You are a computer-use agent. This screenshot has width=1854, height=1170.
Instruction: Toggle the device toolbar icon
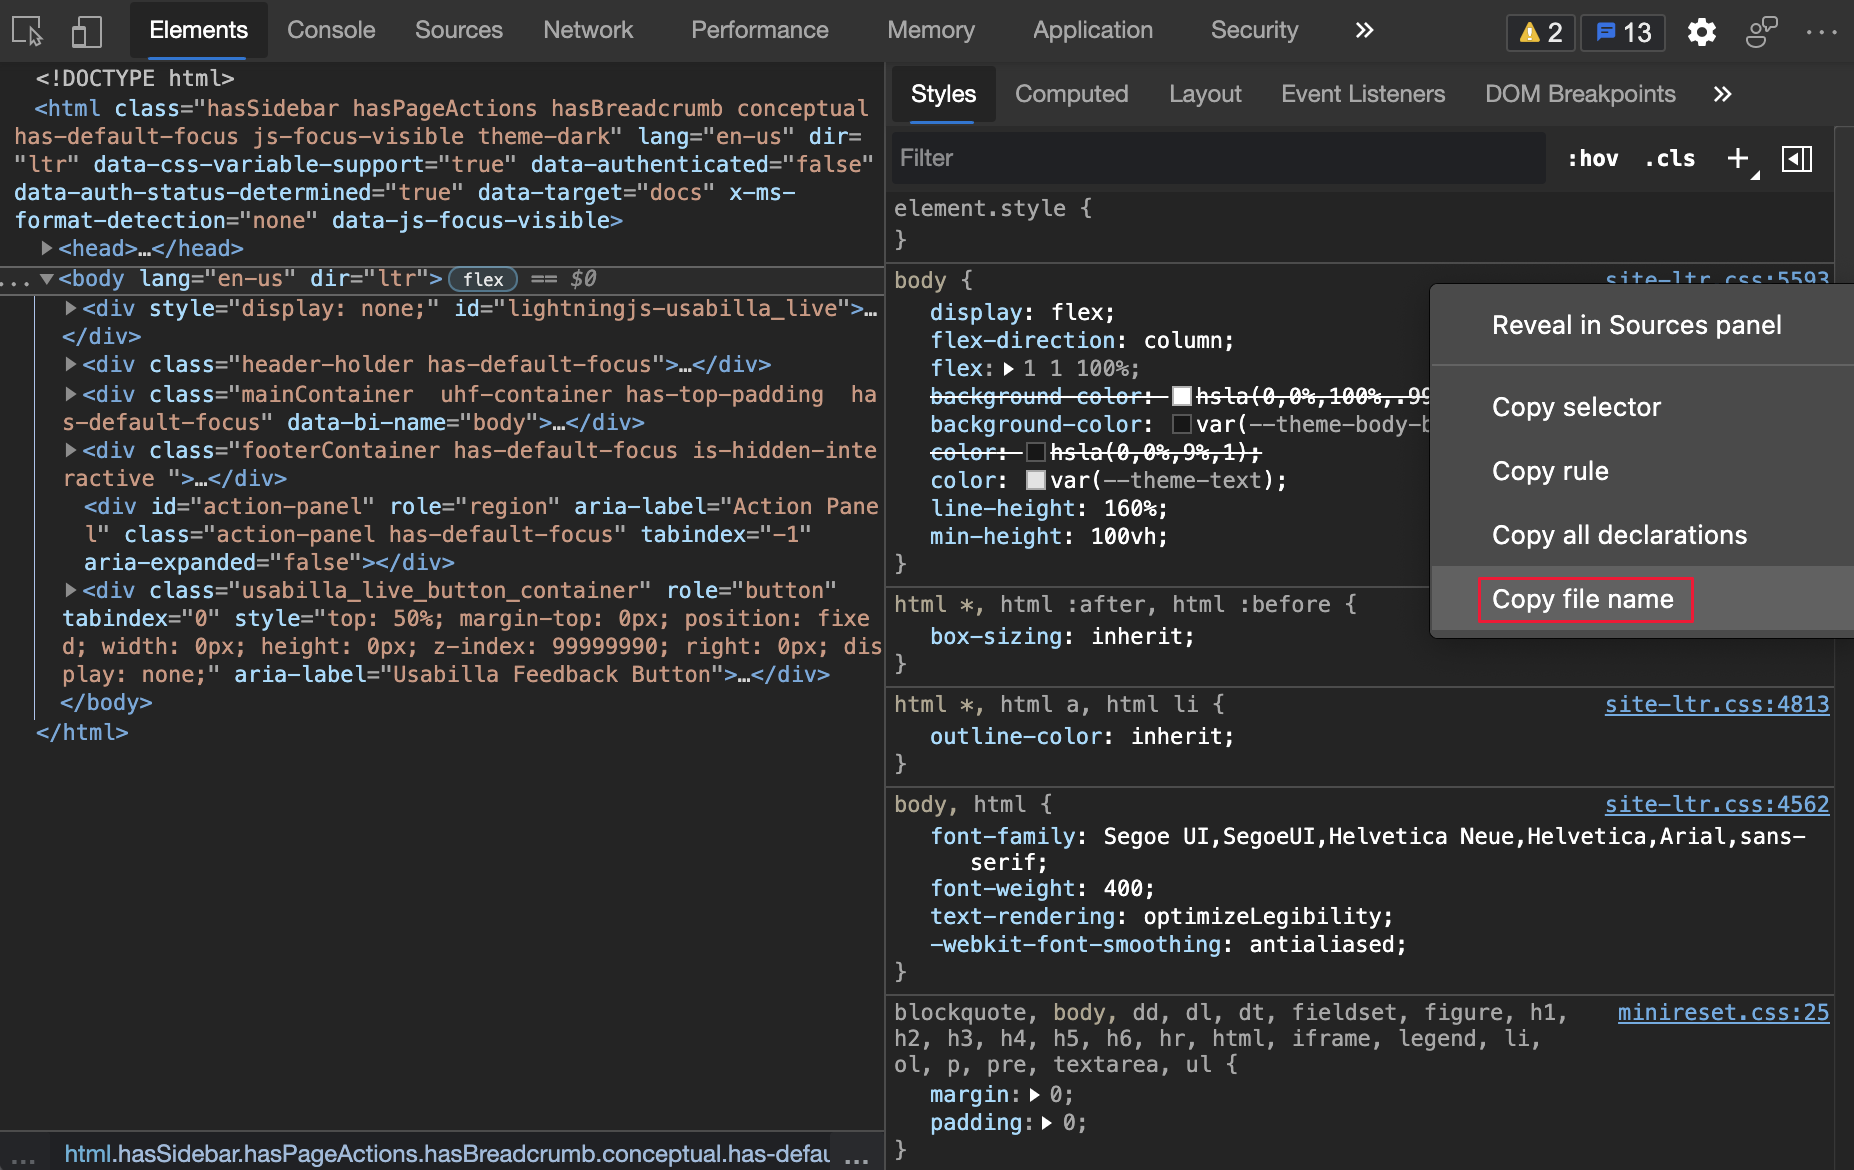[x=86, y=31]
